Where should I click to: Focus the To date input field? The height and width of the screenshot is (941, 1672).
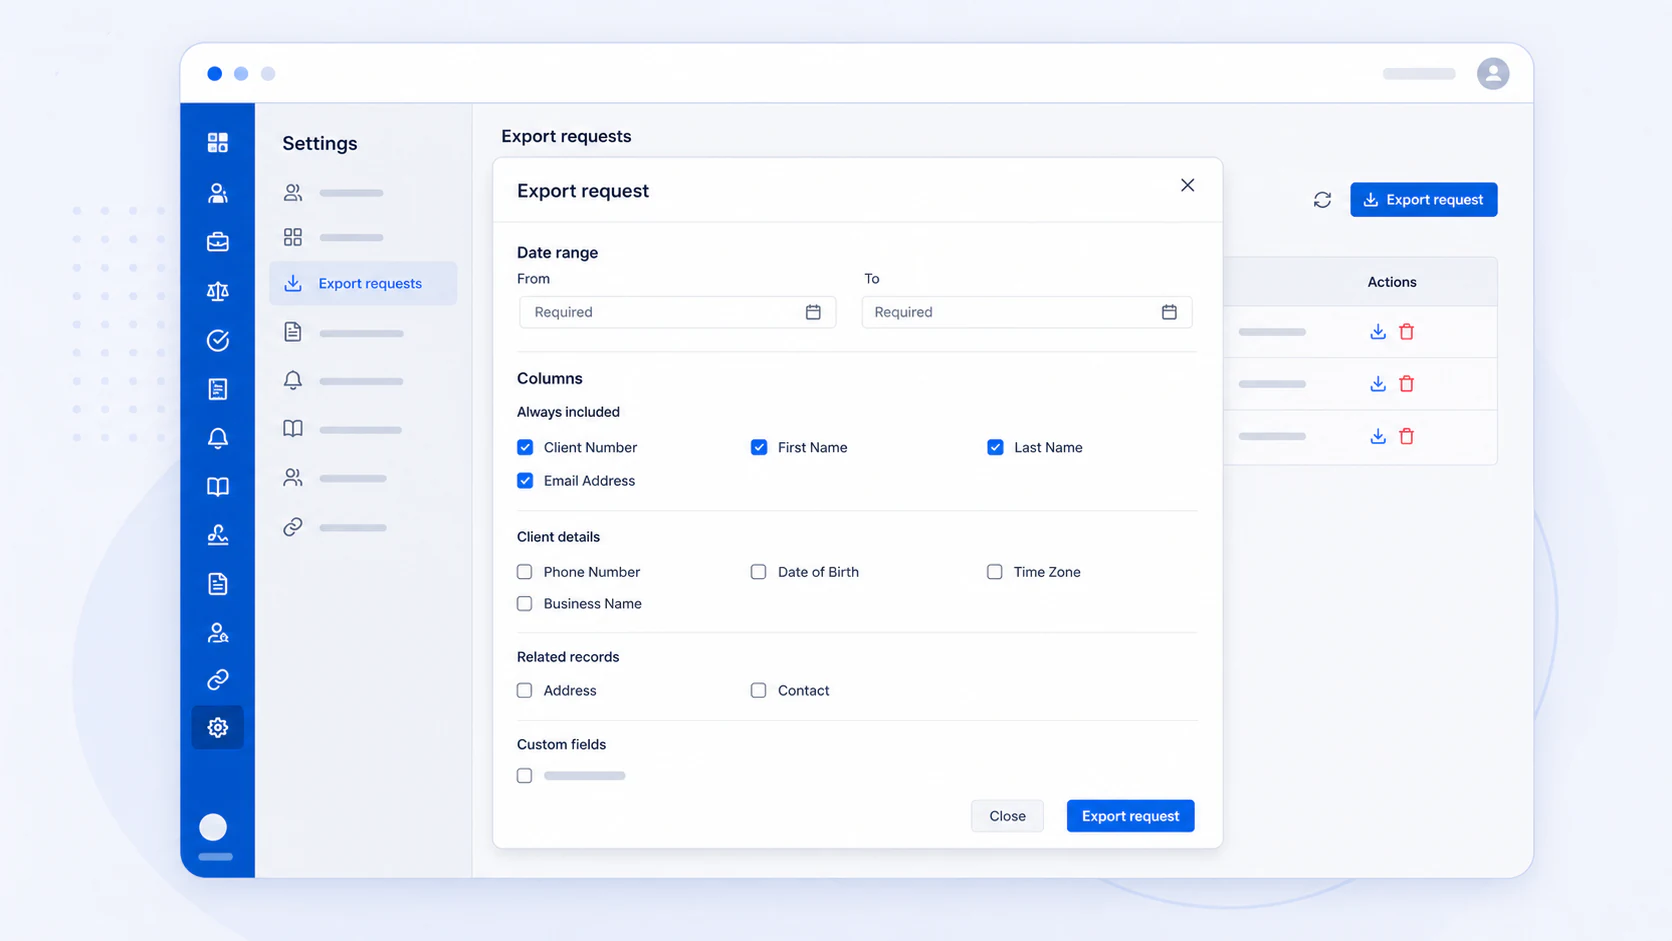click(1027, 312)
